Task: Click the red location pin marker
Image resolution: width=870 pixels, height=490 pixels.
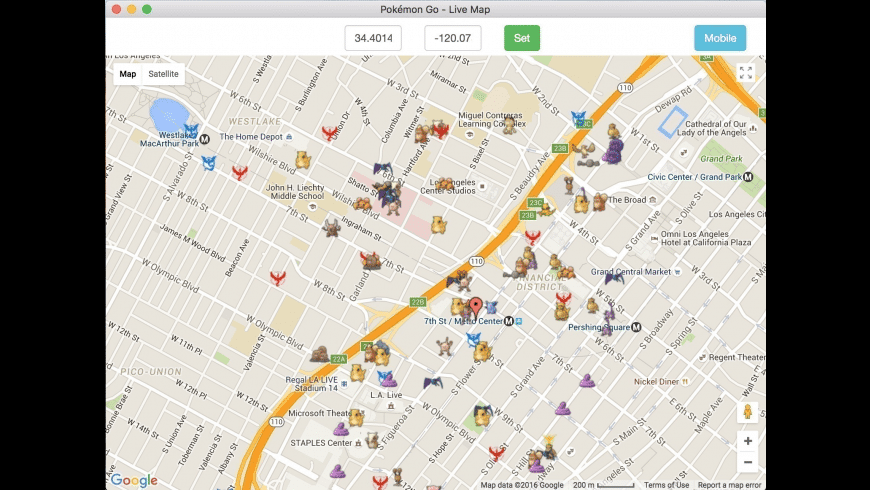Action: [476, 307]
